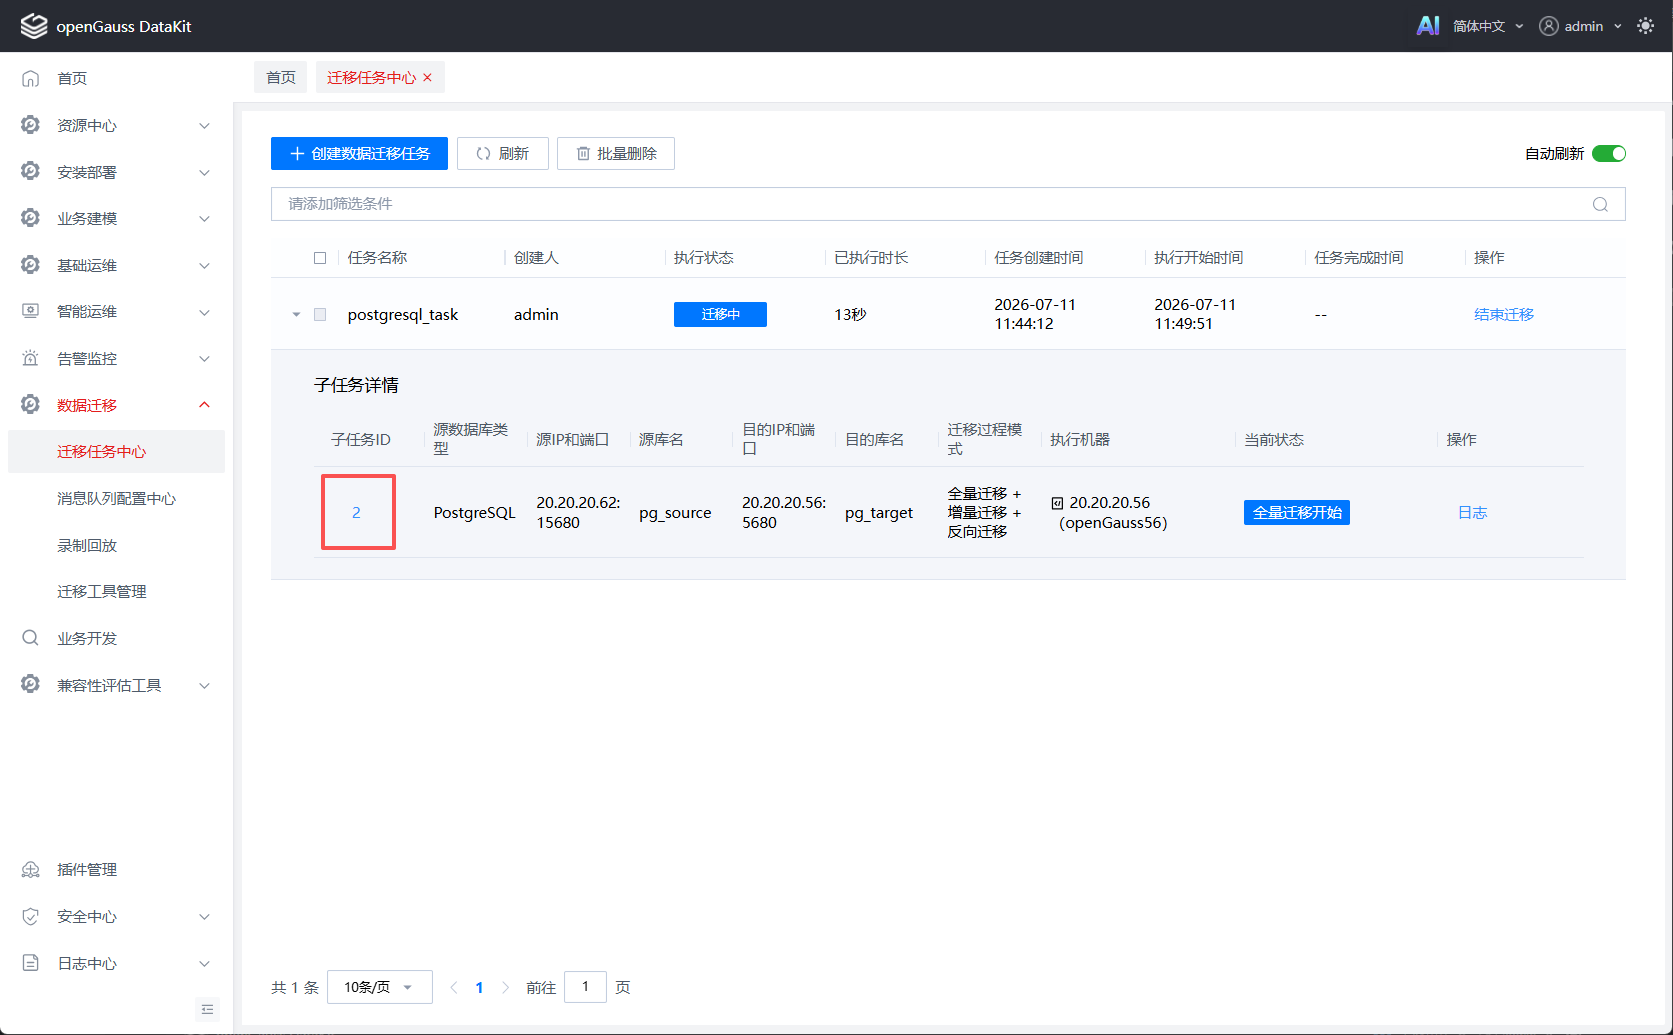Viewport: 1673px width, 1035px height.
Task: Click the 首页 home icon in sidebar
Action: (x=31, y=78)
